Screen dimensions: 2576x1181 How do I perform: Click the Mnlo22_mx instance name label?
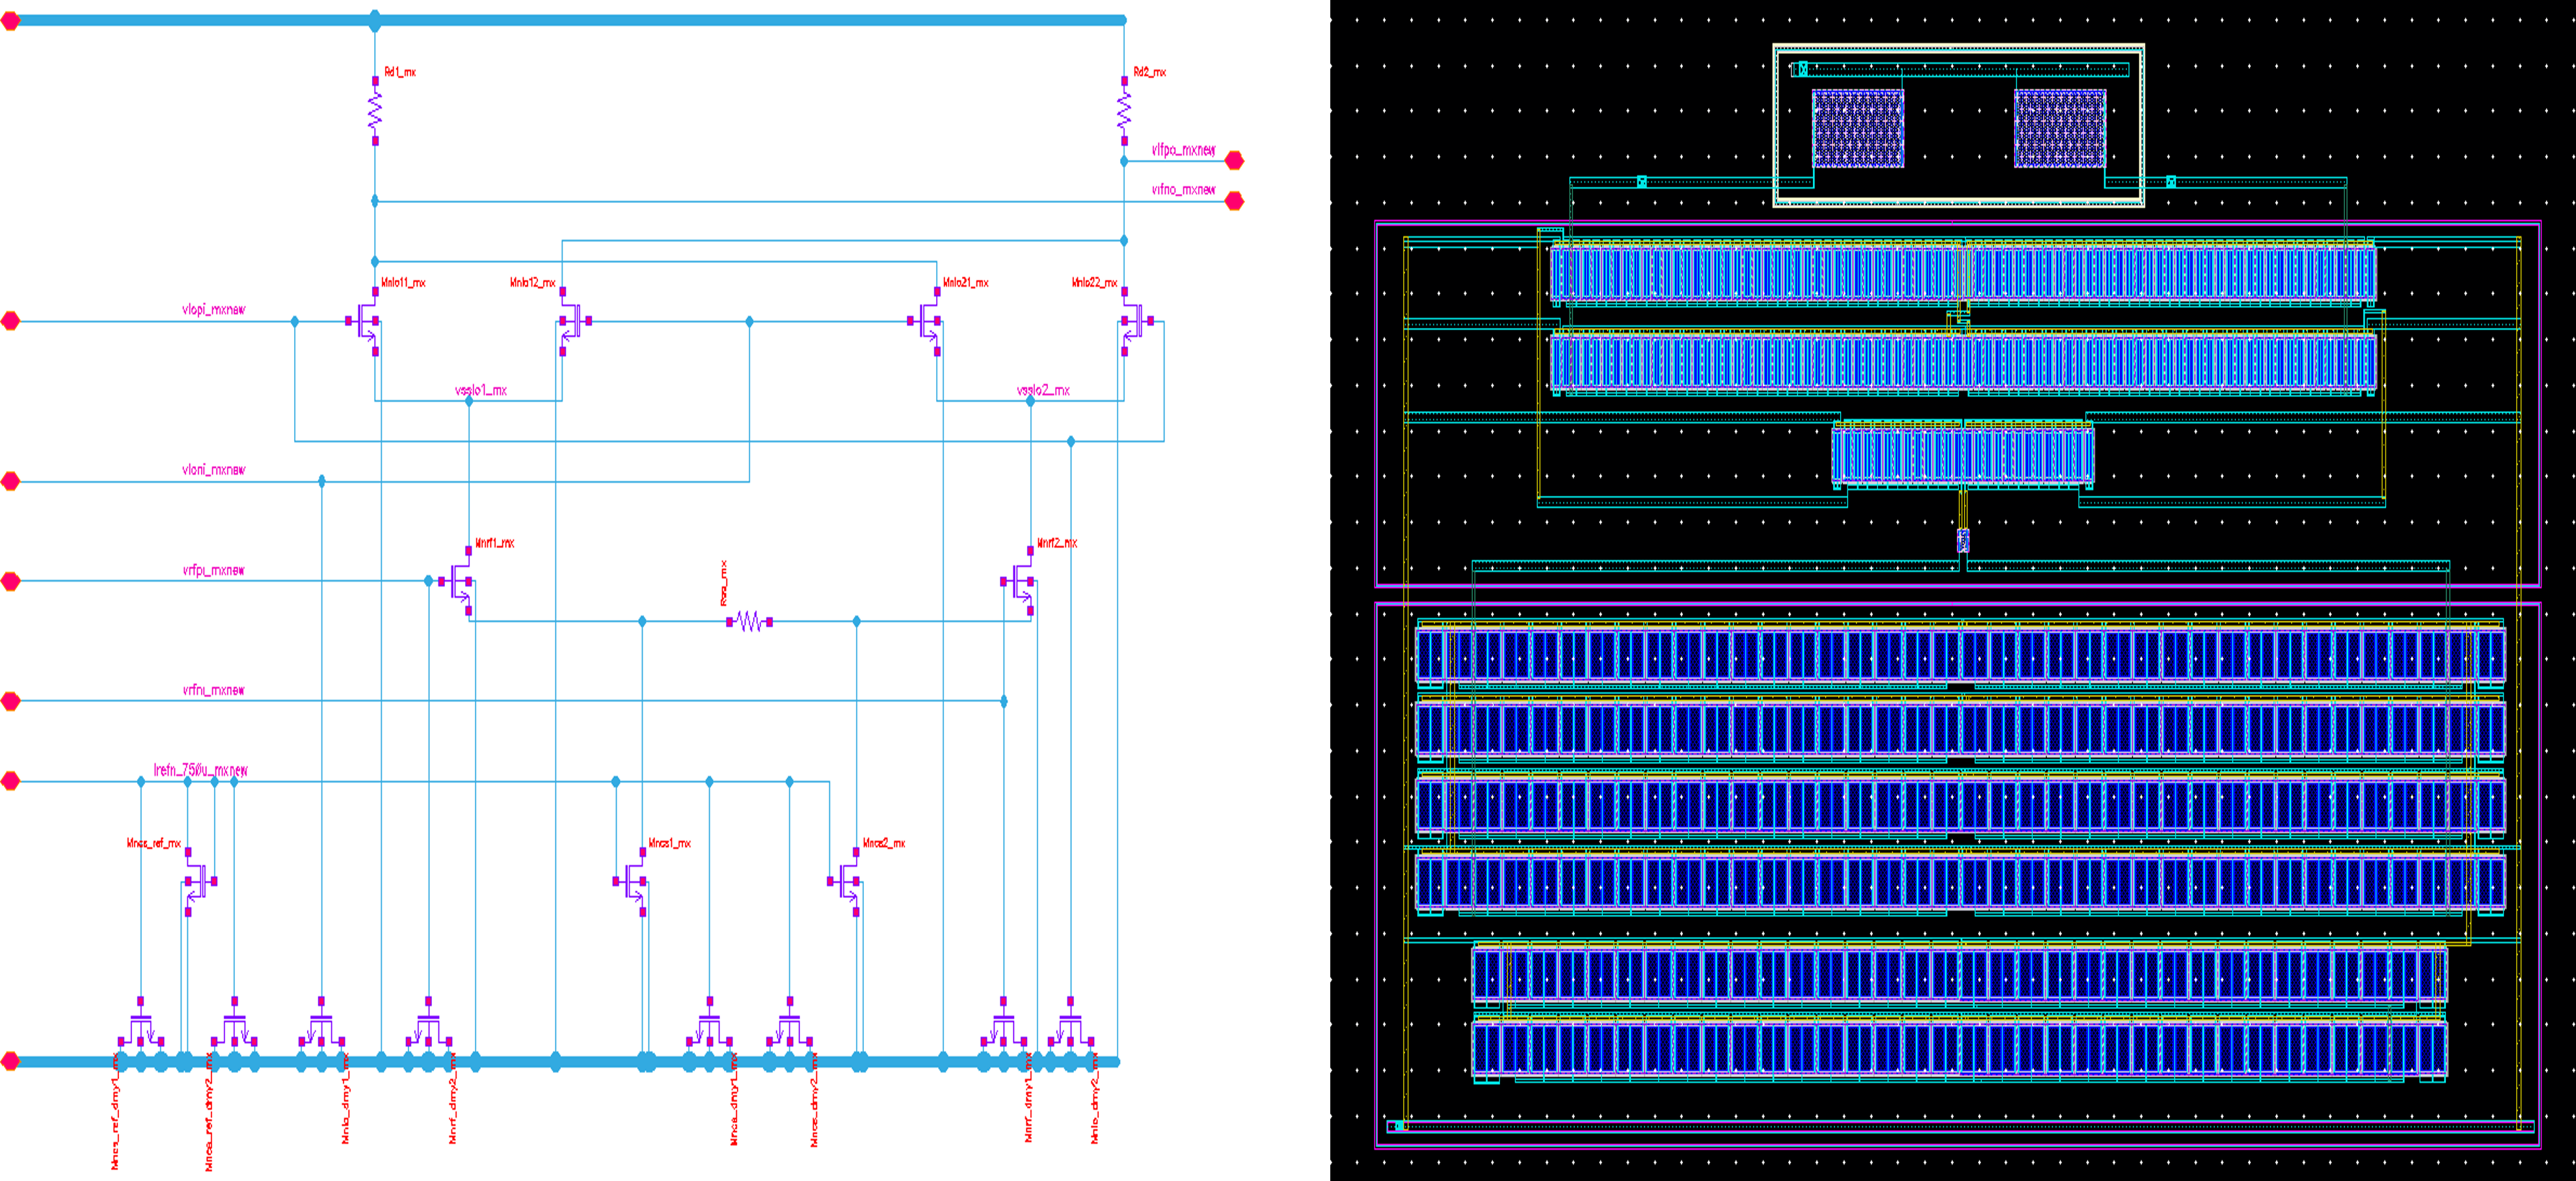1094,283
